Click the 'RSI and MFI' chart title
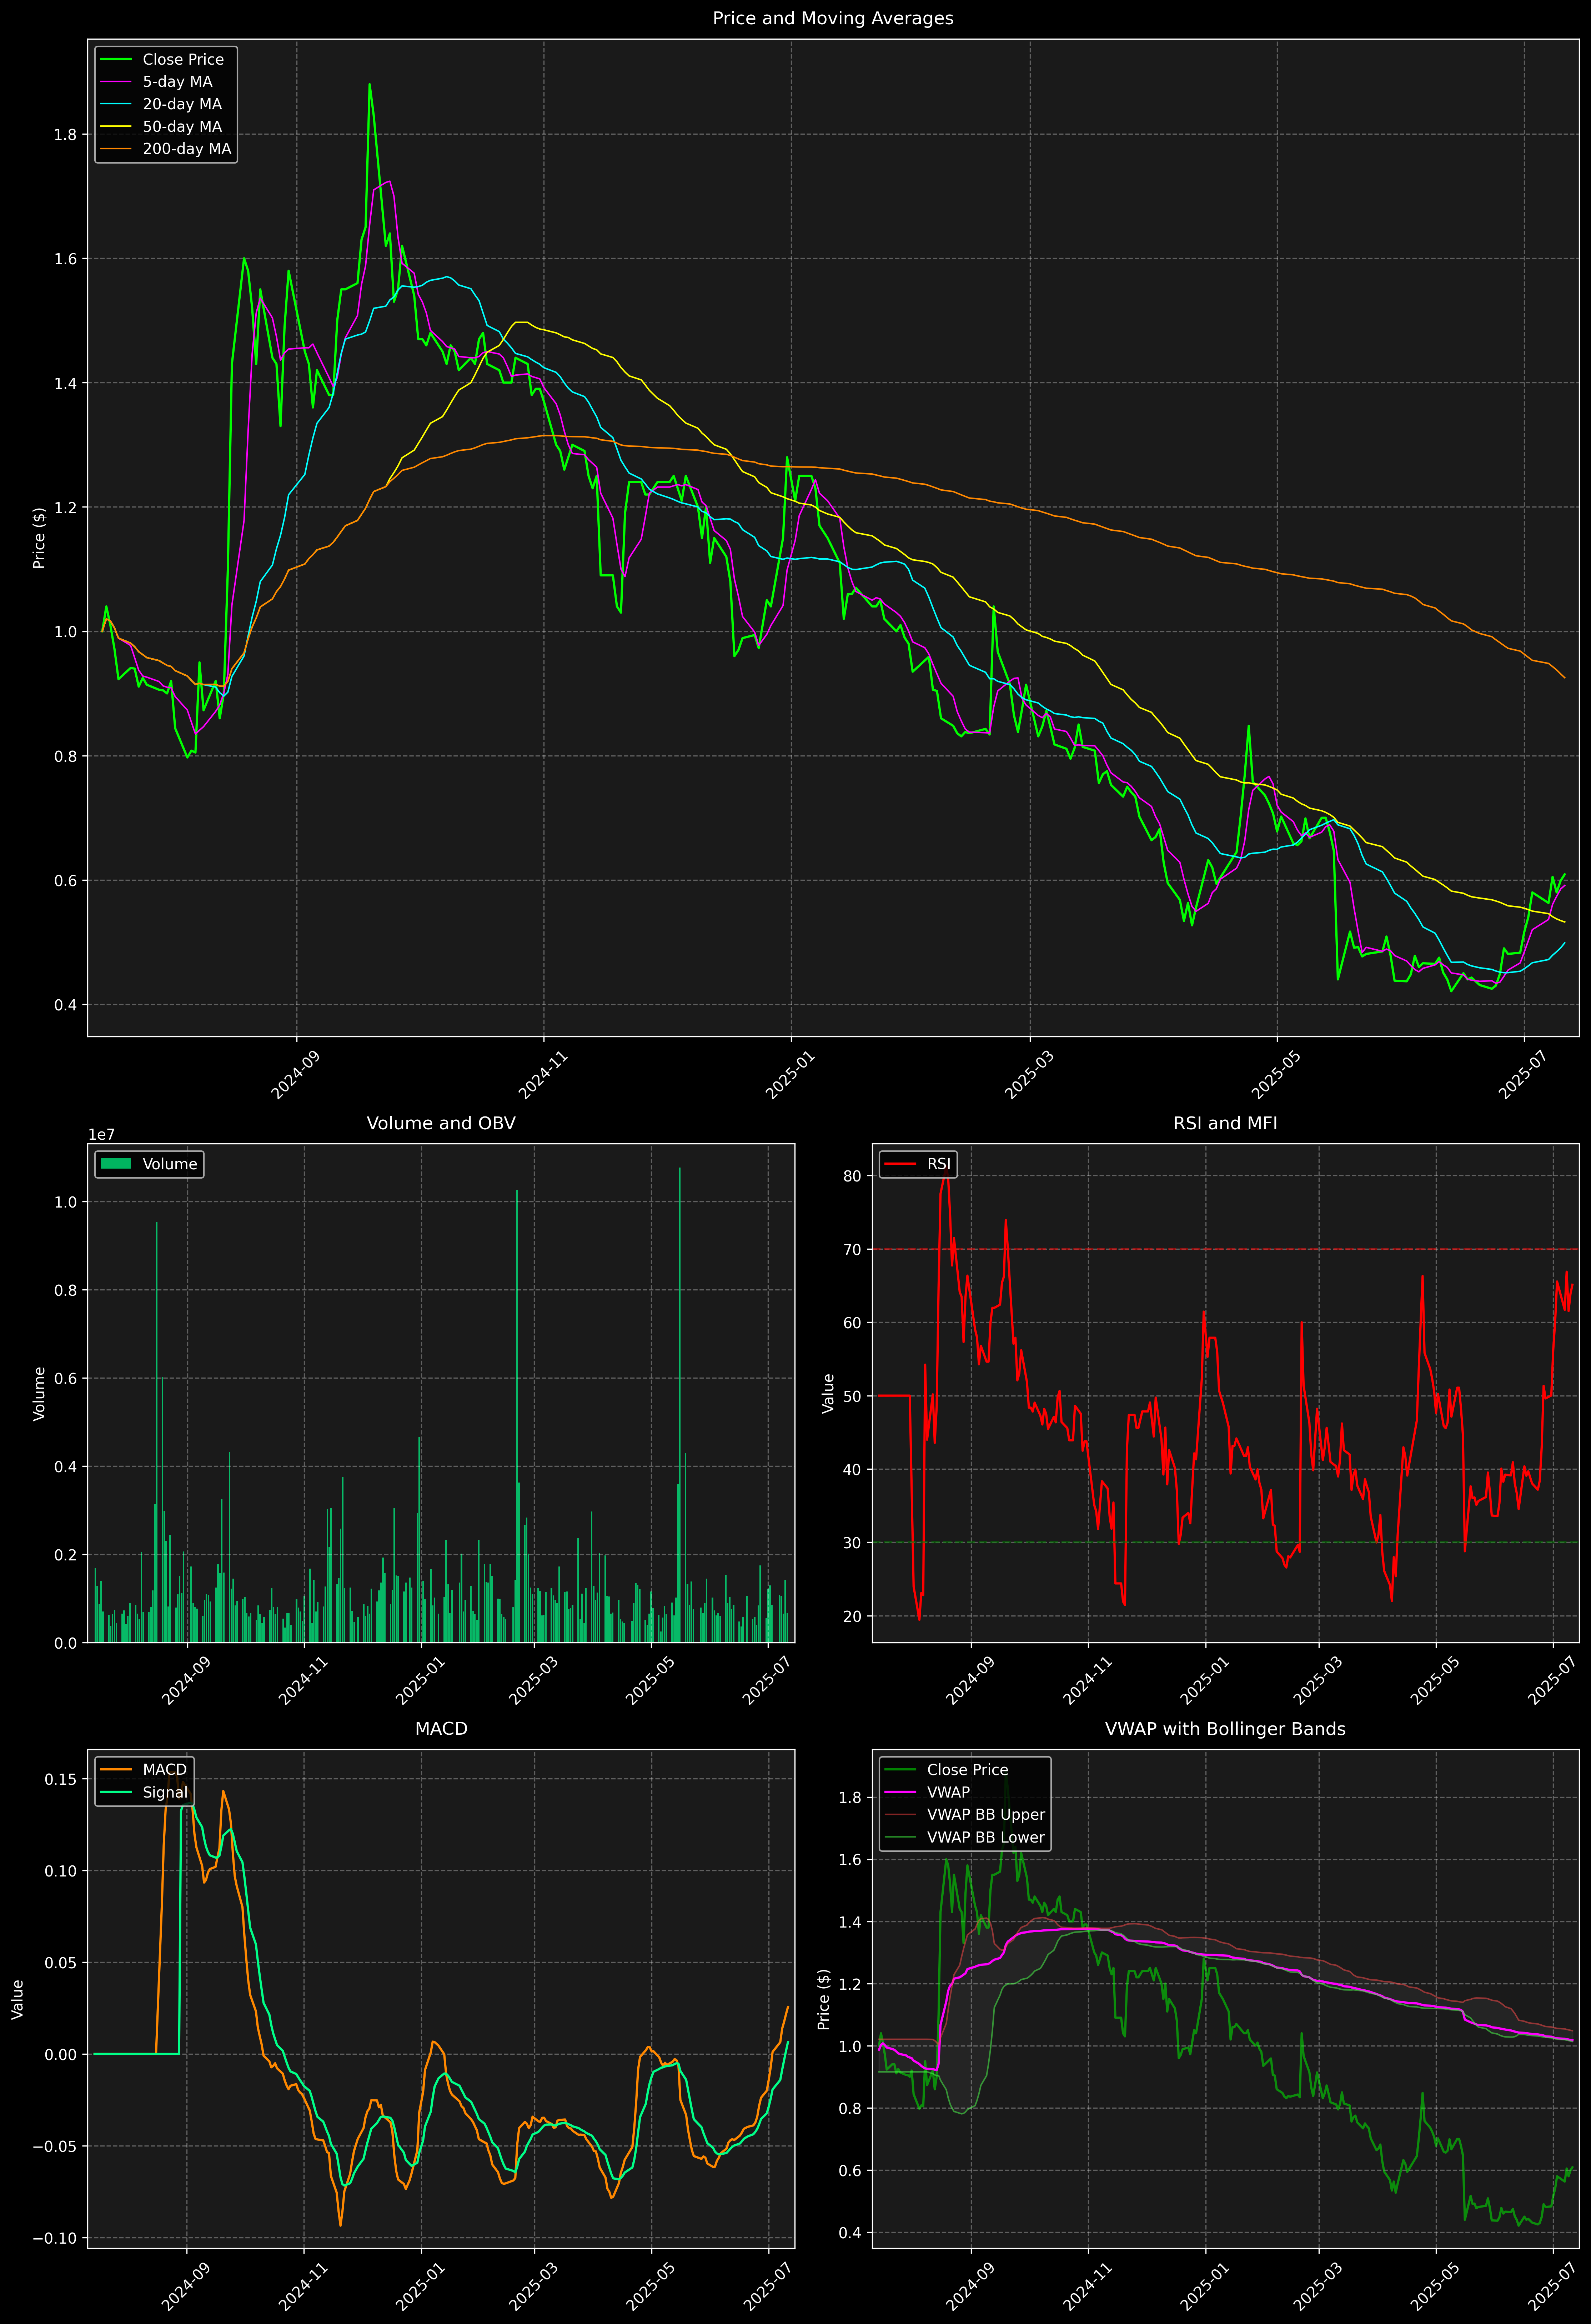1591x2324 pixels. point(1225,1123)
